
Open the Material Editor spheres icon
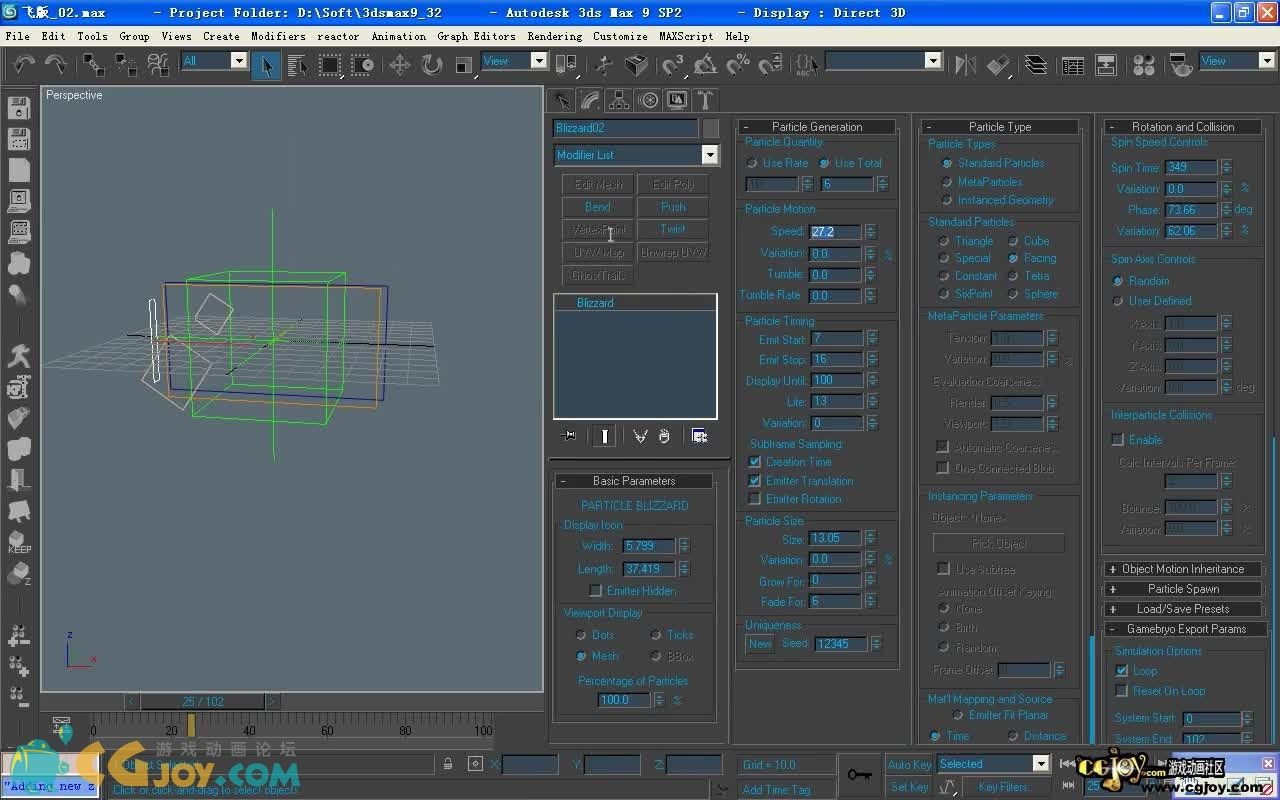click(1145, 65)
